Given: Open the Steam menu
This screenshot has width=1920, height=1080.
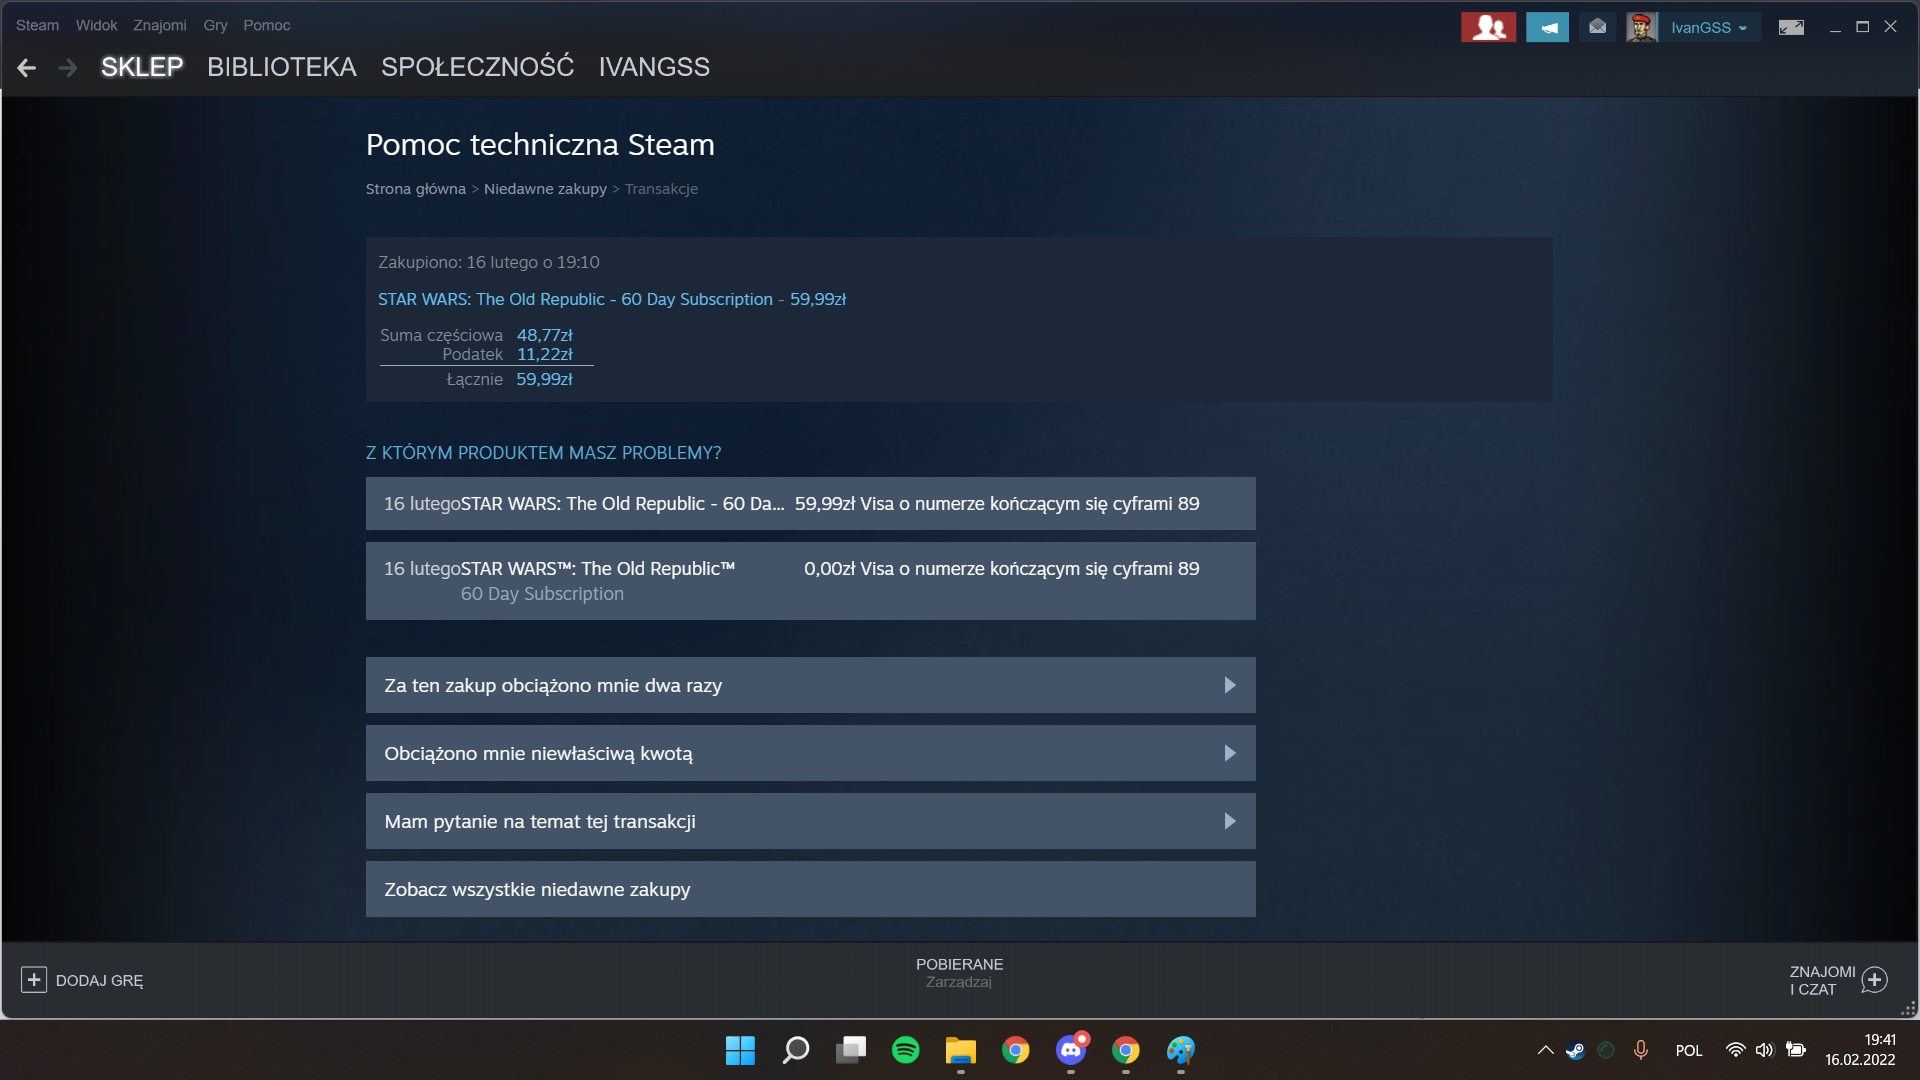Looking at the screenshot, I should pos(37,25).
